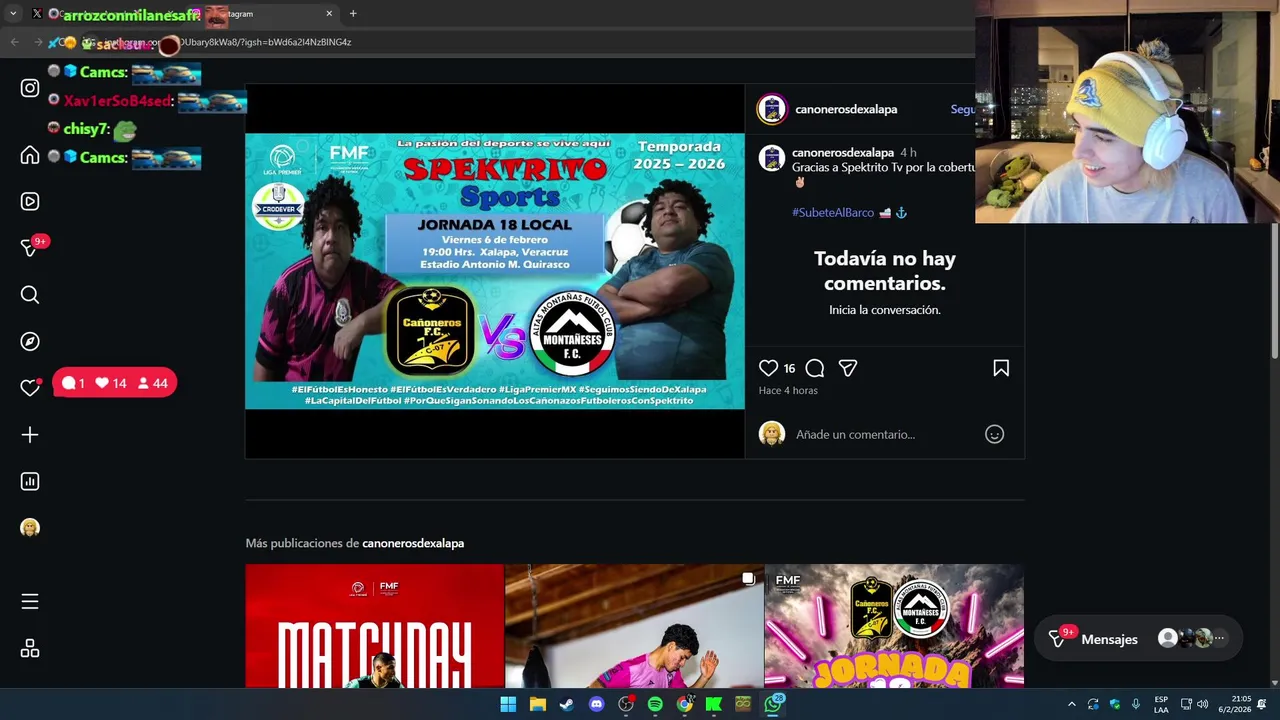
Task: Open the floating Mensajes panel
Action: (x=1136, y=638)
